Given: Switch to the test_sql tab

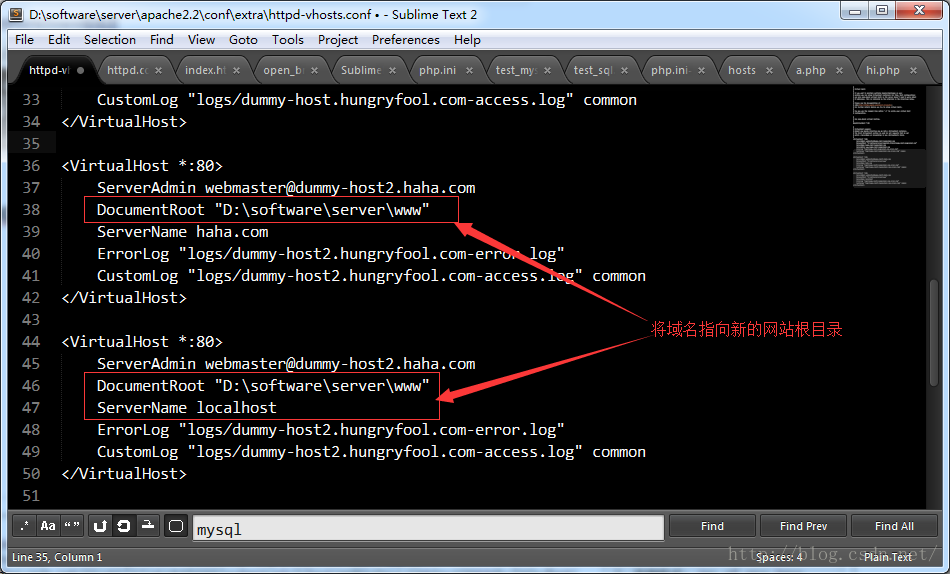Looking at the screenshot, I should tap(593, 70).
